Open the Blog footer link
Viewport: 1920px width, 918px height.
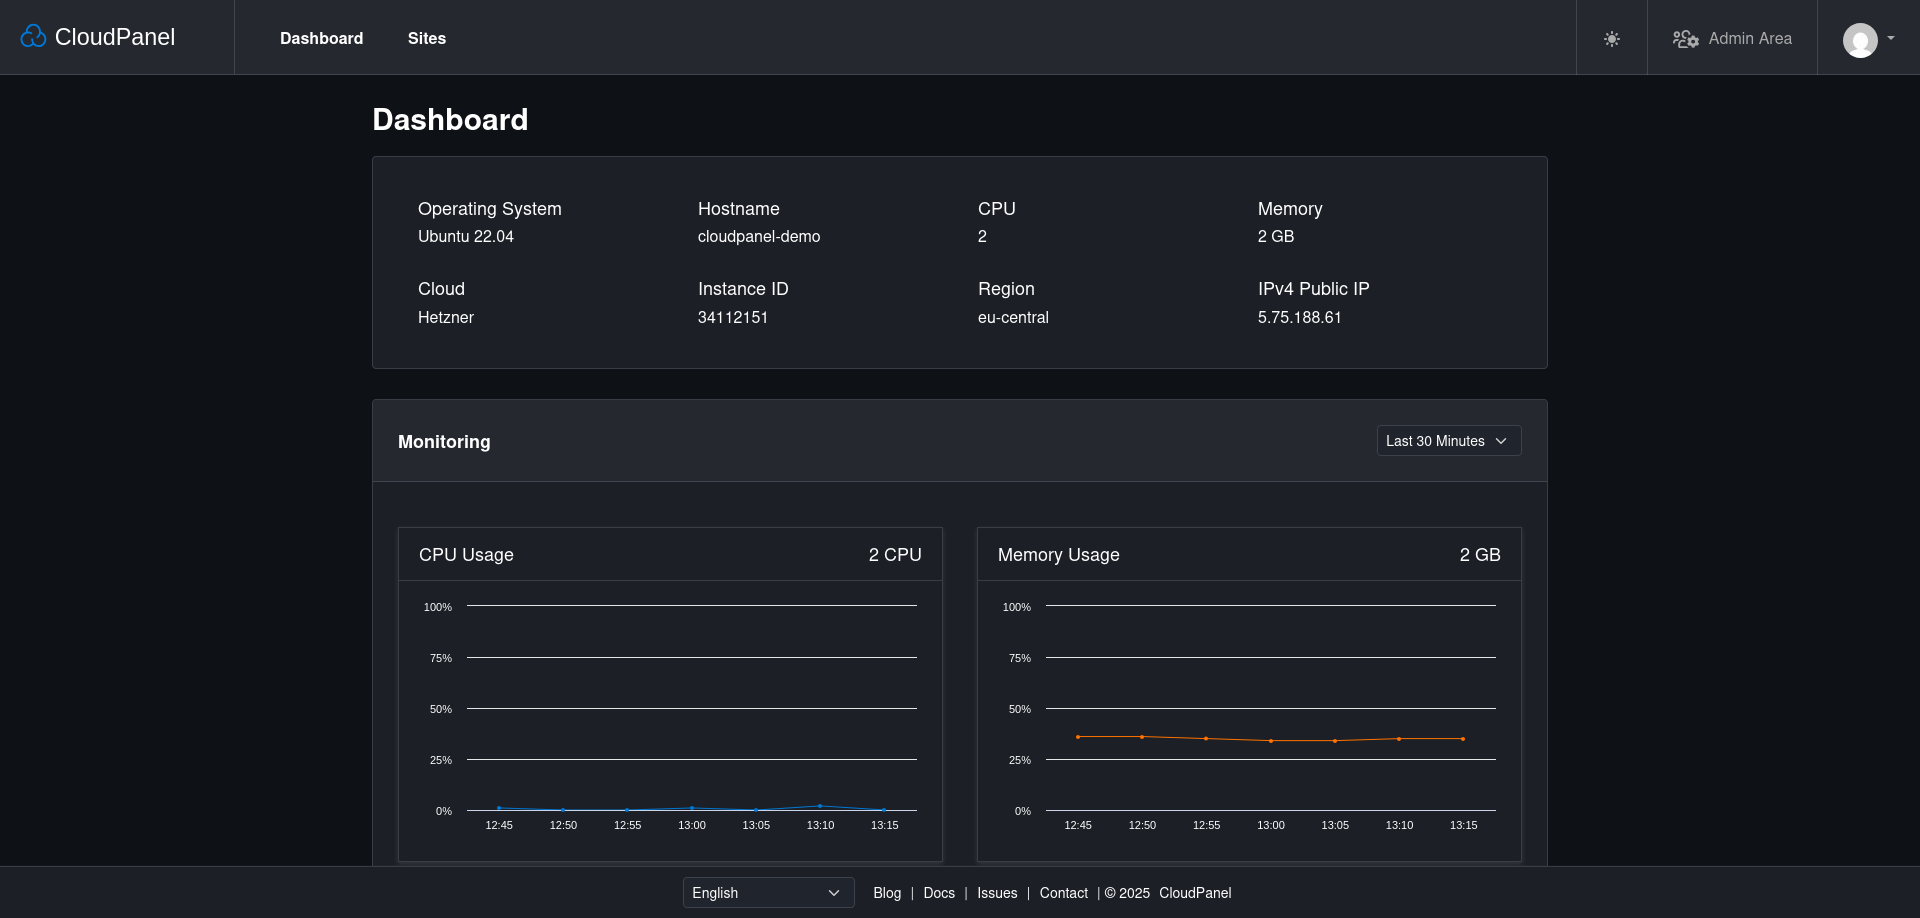886,893
